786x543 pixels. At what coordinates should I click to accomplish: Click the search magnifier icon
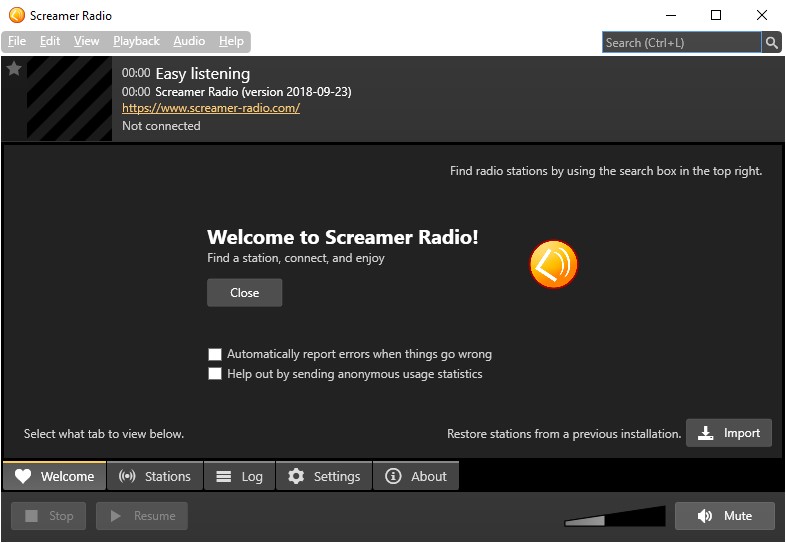(771, 42)
